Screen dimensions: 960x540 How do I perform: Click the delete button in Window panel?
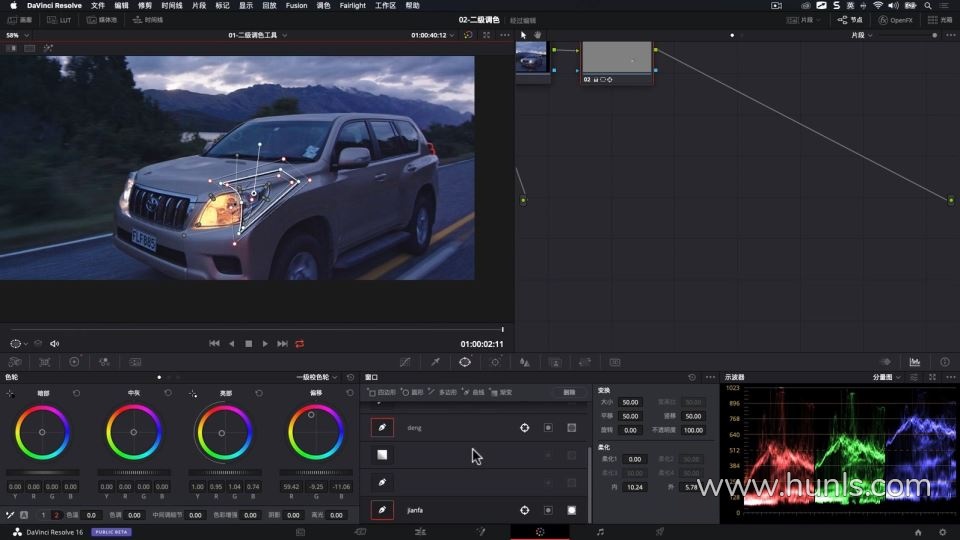coord(569,392)
